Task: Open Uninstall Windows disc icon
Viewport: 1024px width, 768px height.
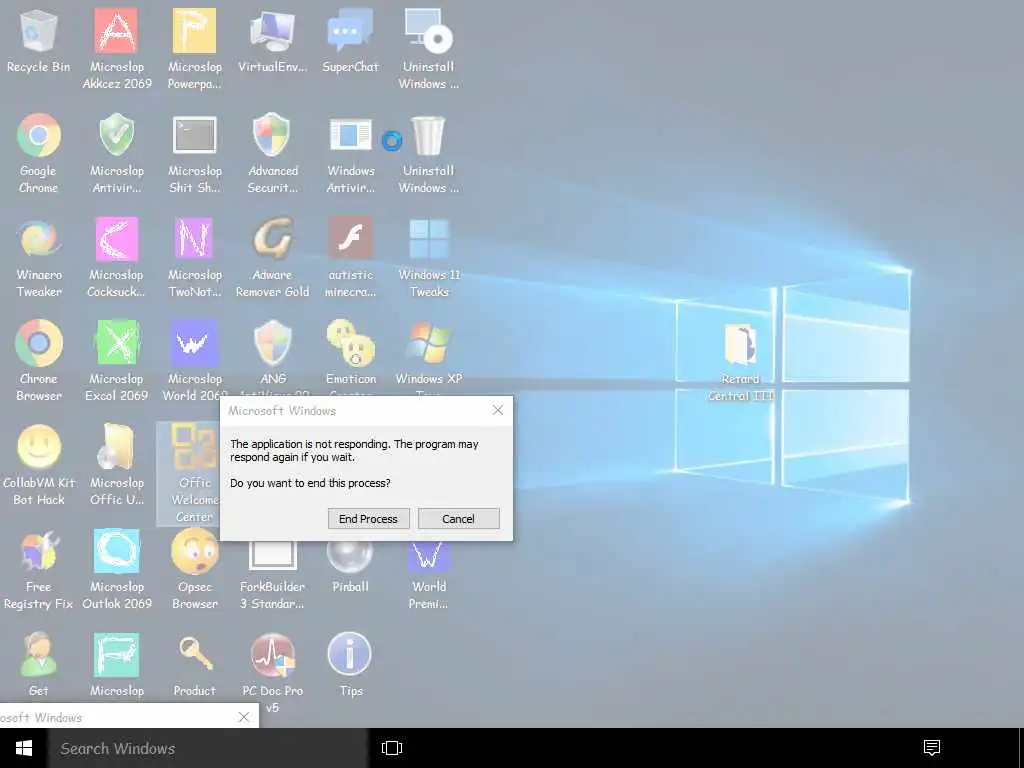Action: [428, 31]
